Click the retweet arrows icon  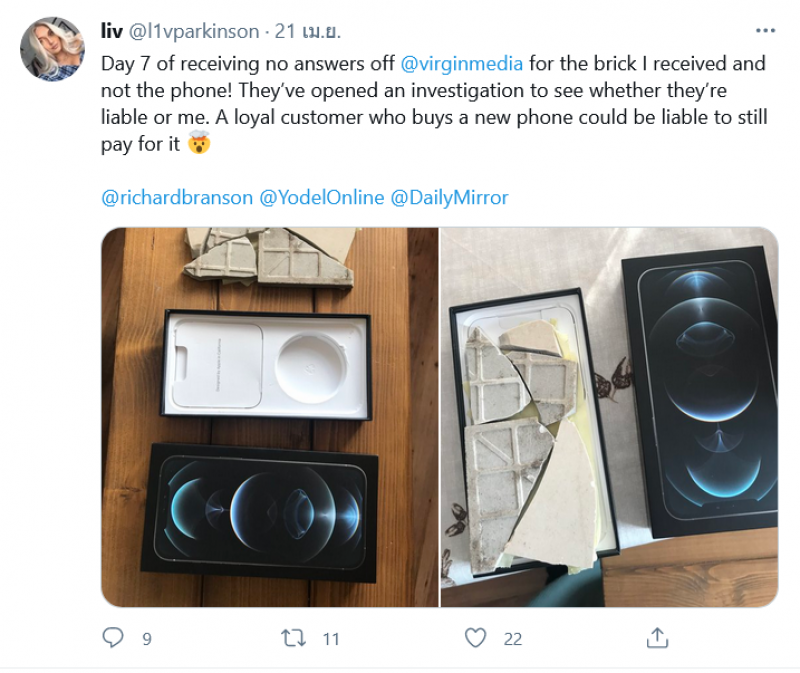pyautogui.click(x=294, y=637)
